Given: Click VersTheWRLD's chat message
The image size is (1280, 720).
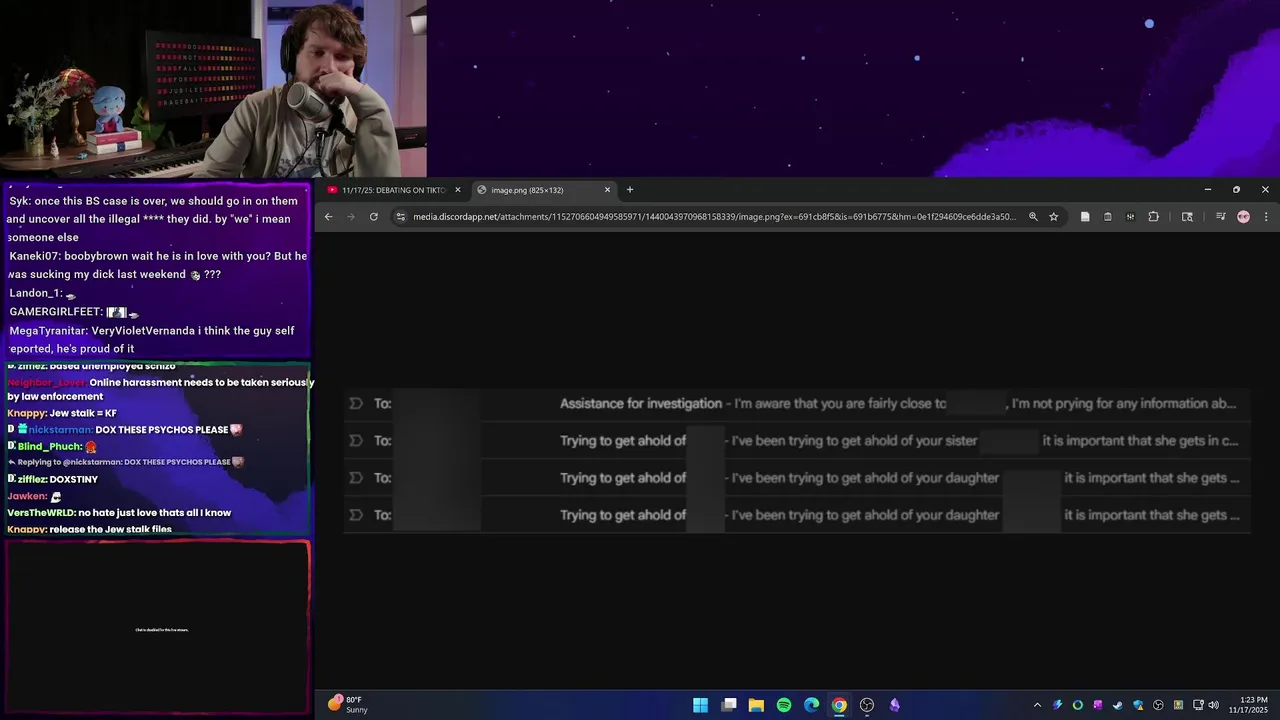Looking at the screenshot, I should tap(119, 513).
